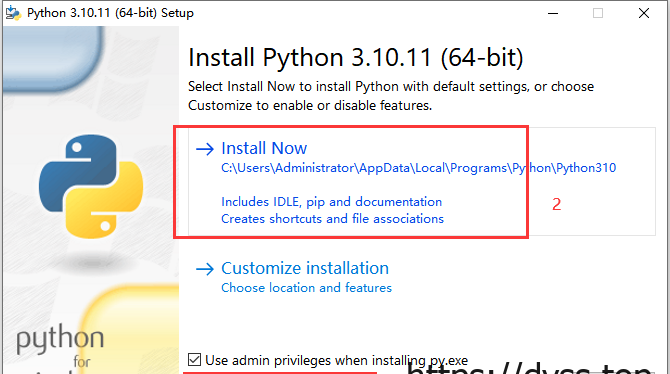670x374 pixels.
Task: Click the 'Install Python 3.10.11 (64-bit)' heading
Action: tap(356, 58)
